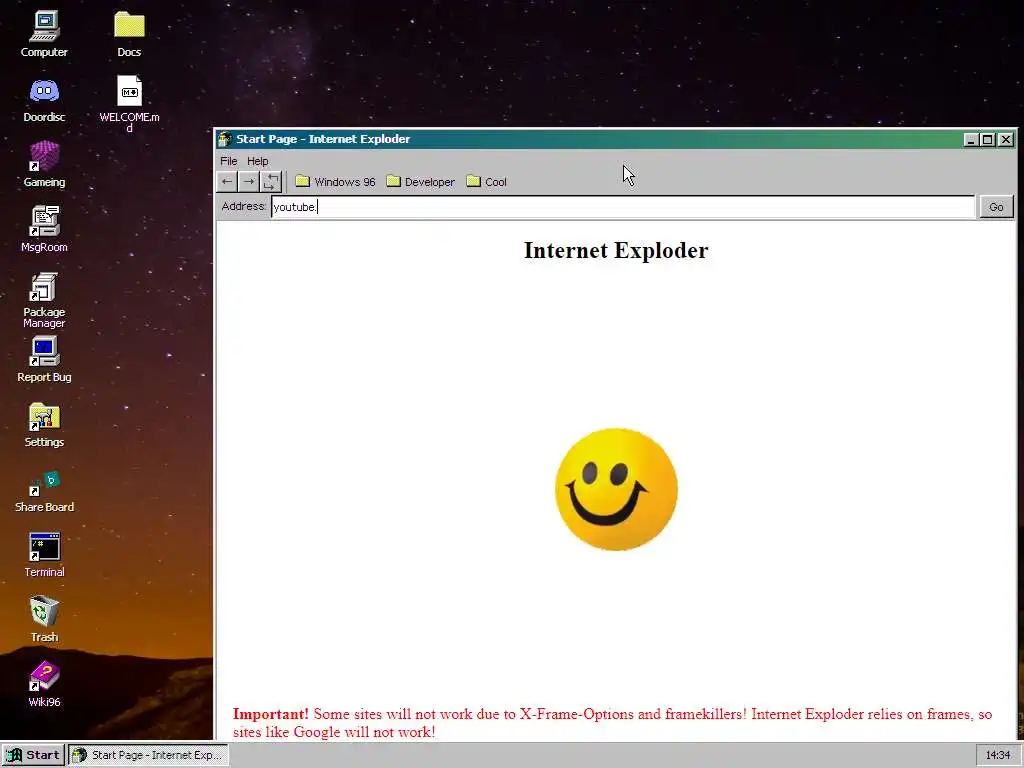Open the Trash icon

coord(44,619)
